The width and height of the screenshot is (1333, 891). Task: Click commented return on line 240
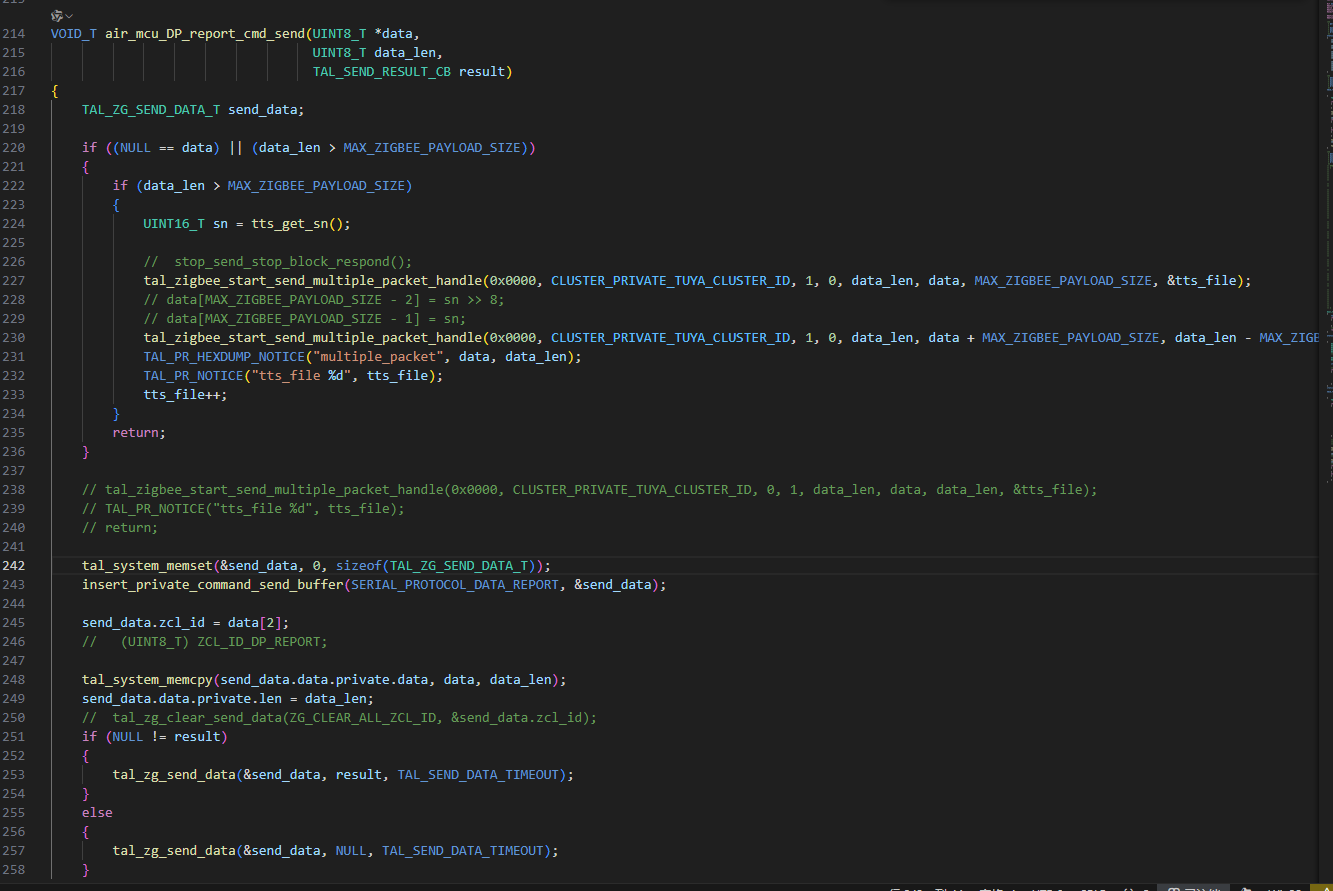click(x=120, y=528)
